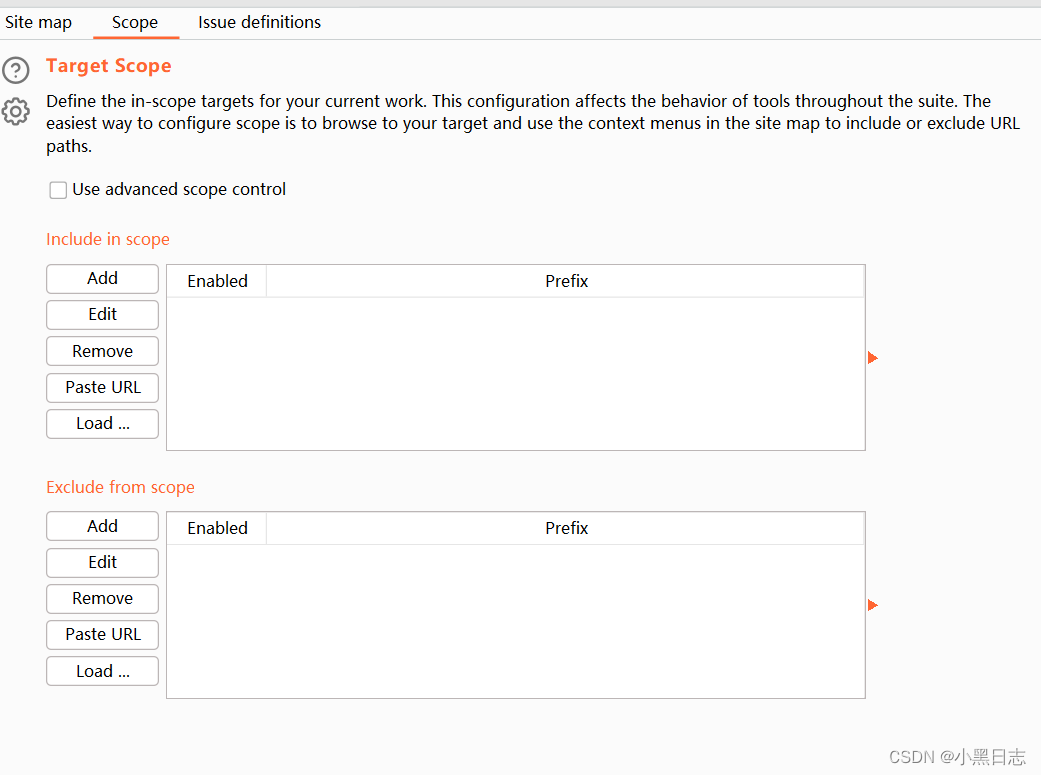Remove selected Include in scope entry
This screenshot has width=1041, height=775.
[x=102, y=351]
